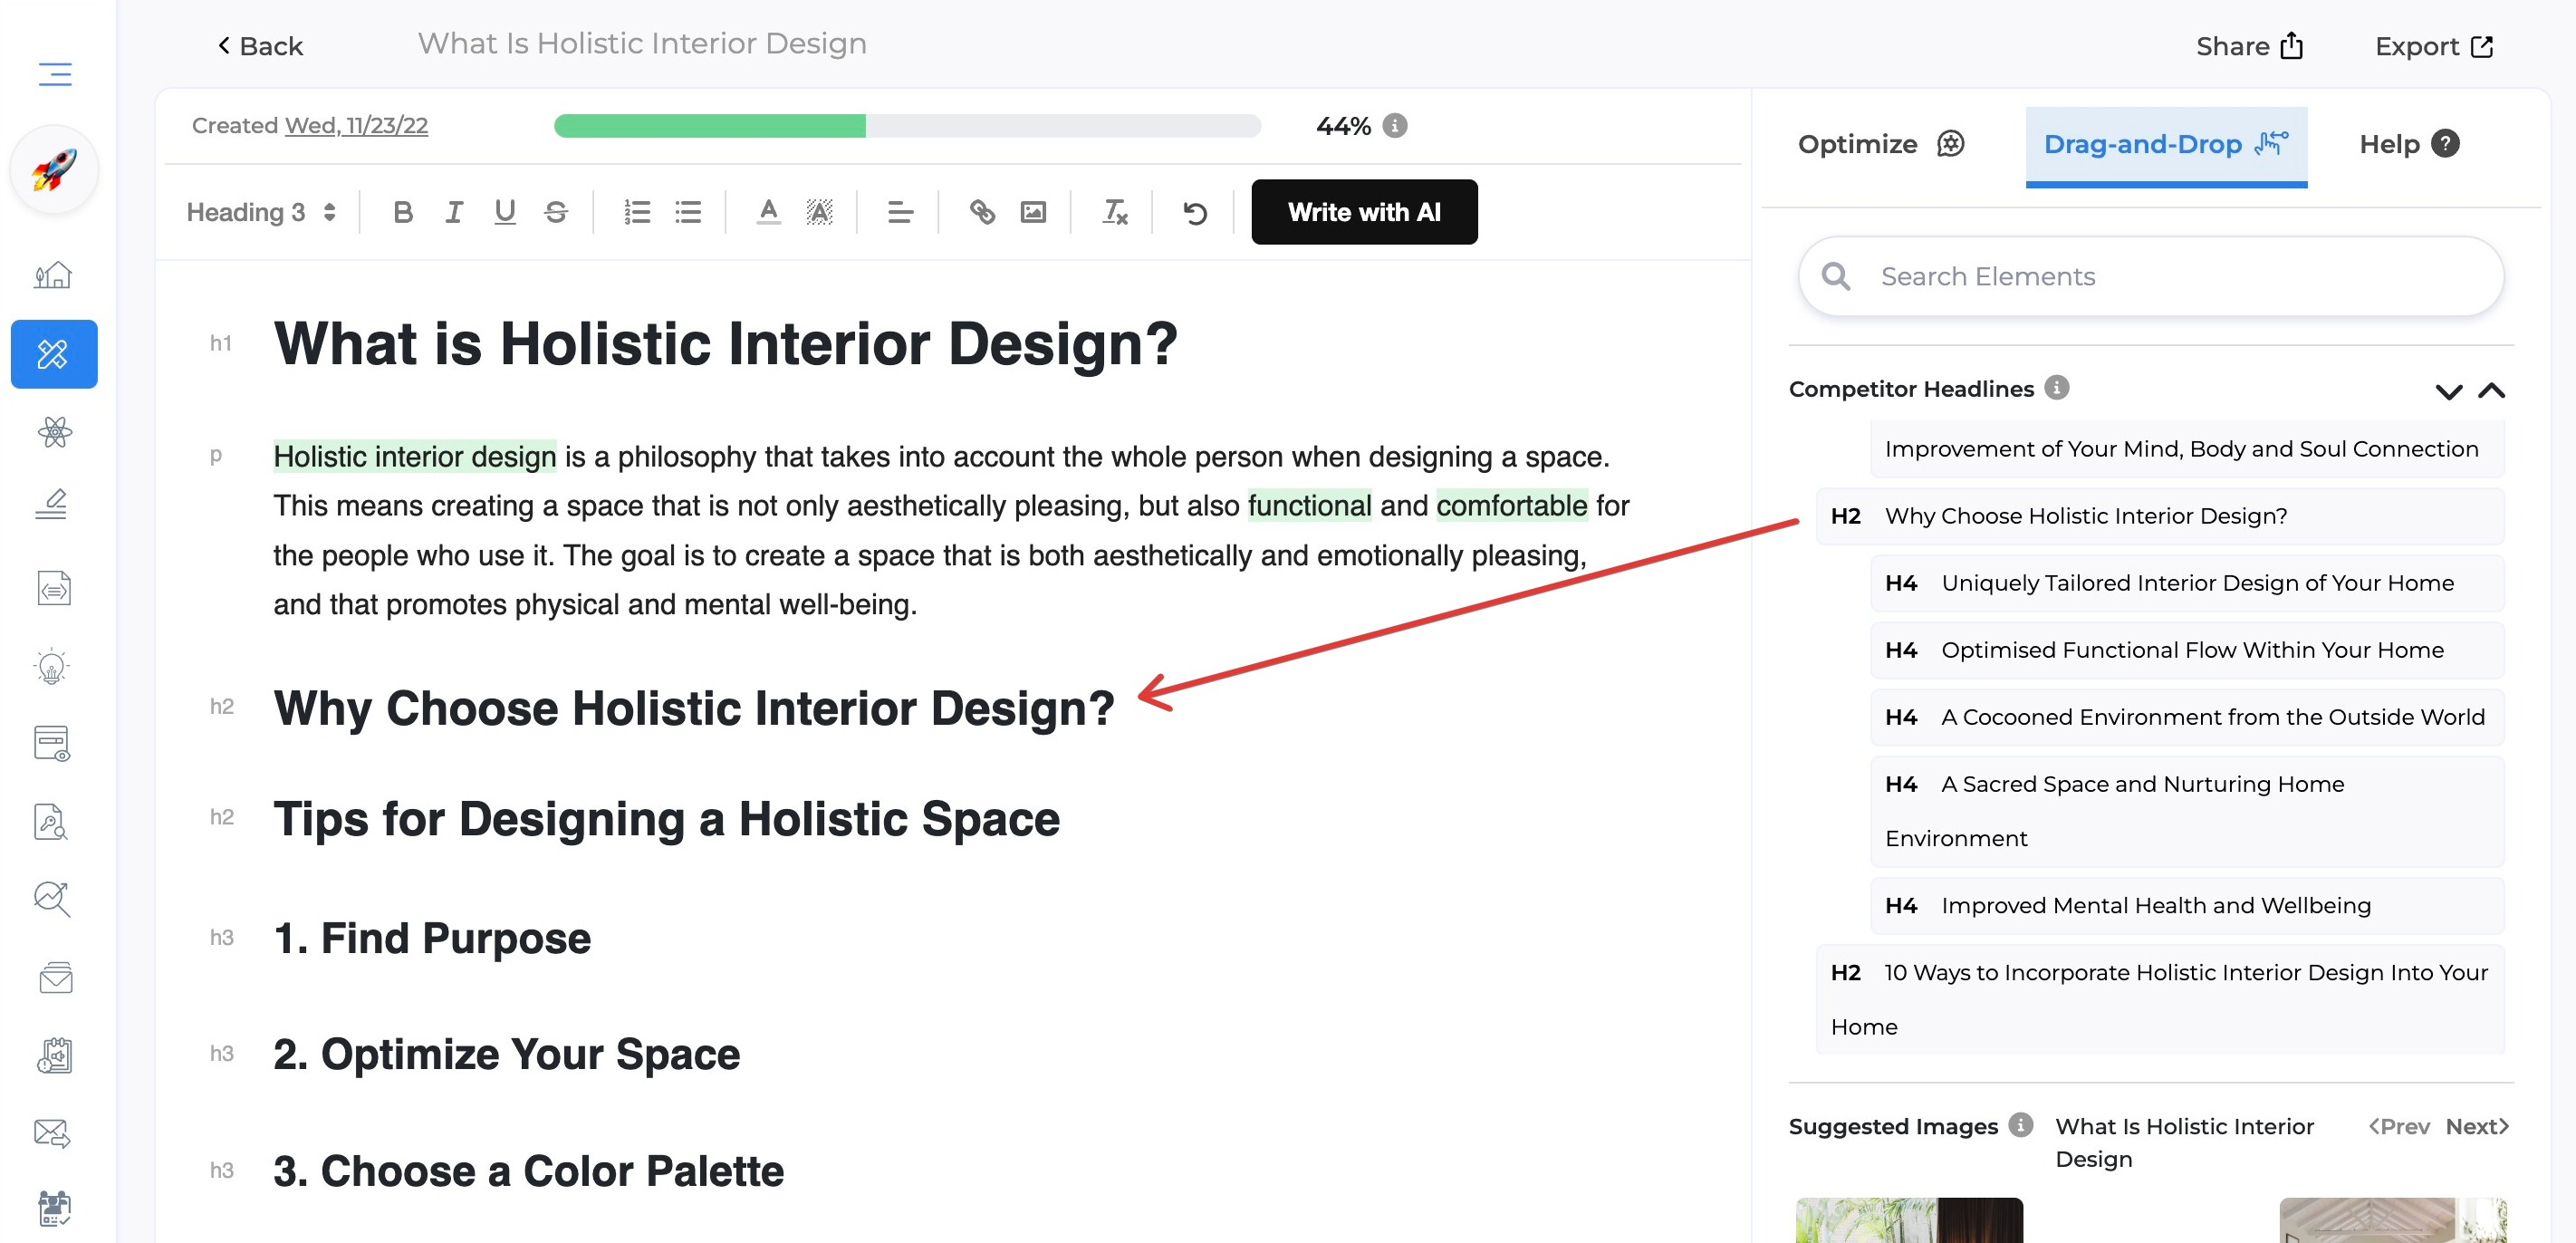The height and width of the screenshot is (1243, 2576).
Task: Select H2 Why Choose Holistic Interior Design?
Action: pyautogui.click(x=2160, y=516)
